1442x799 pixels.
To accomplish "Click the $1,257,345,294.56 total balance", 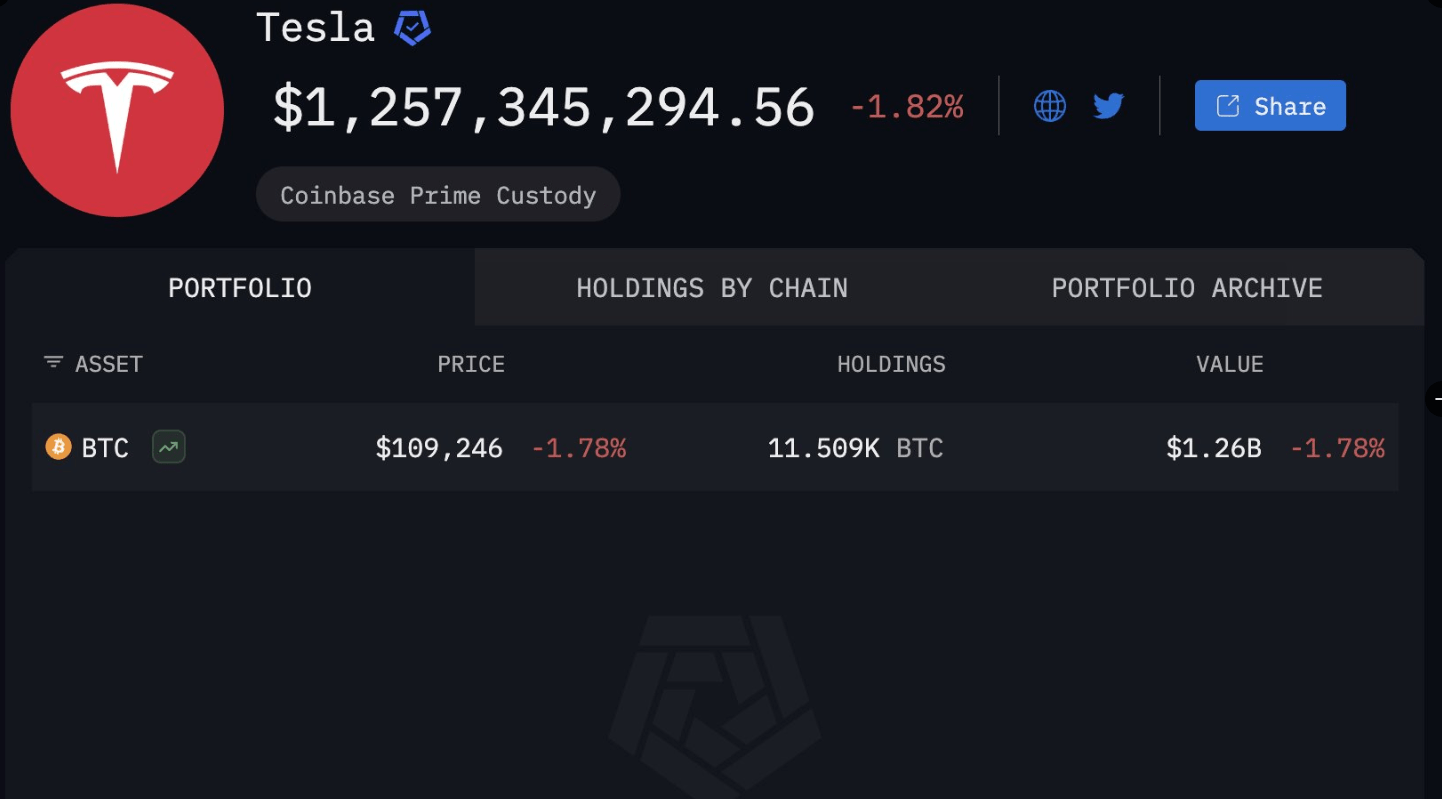I will pyautogui.click(x=544, y=107).
